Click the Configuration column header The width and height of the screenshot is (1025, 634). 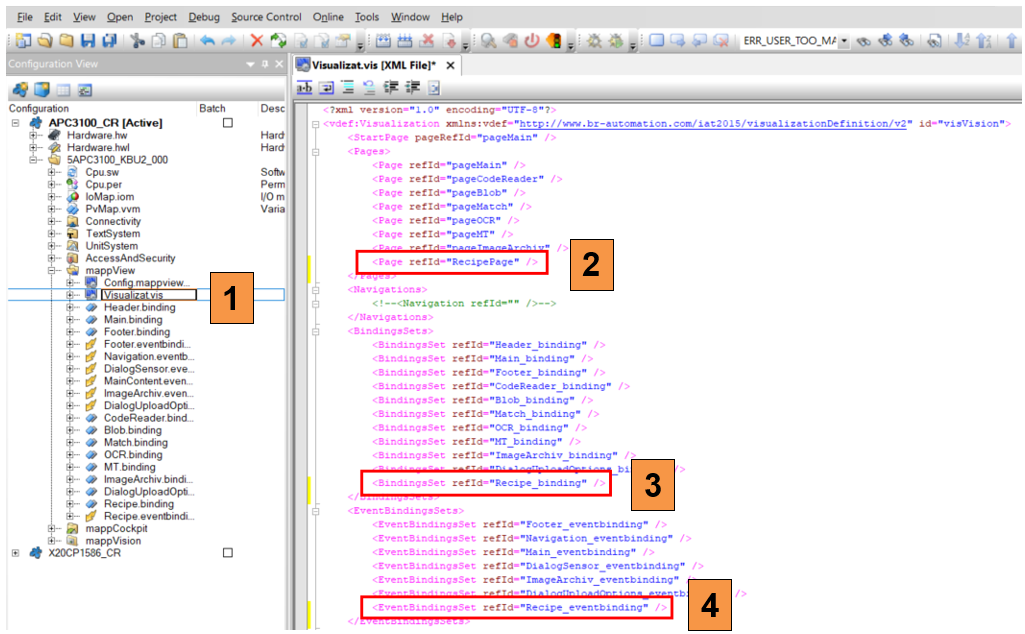point(39,108)
